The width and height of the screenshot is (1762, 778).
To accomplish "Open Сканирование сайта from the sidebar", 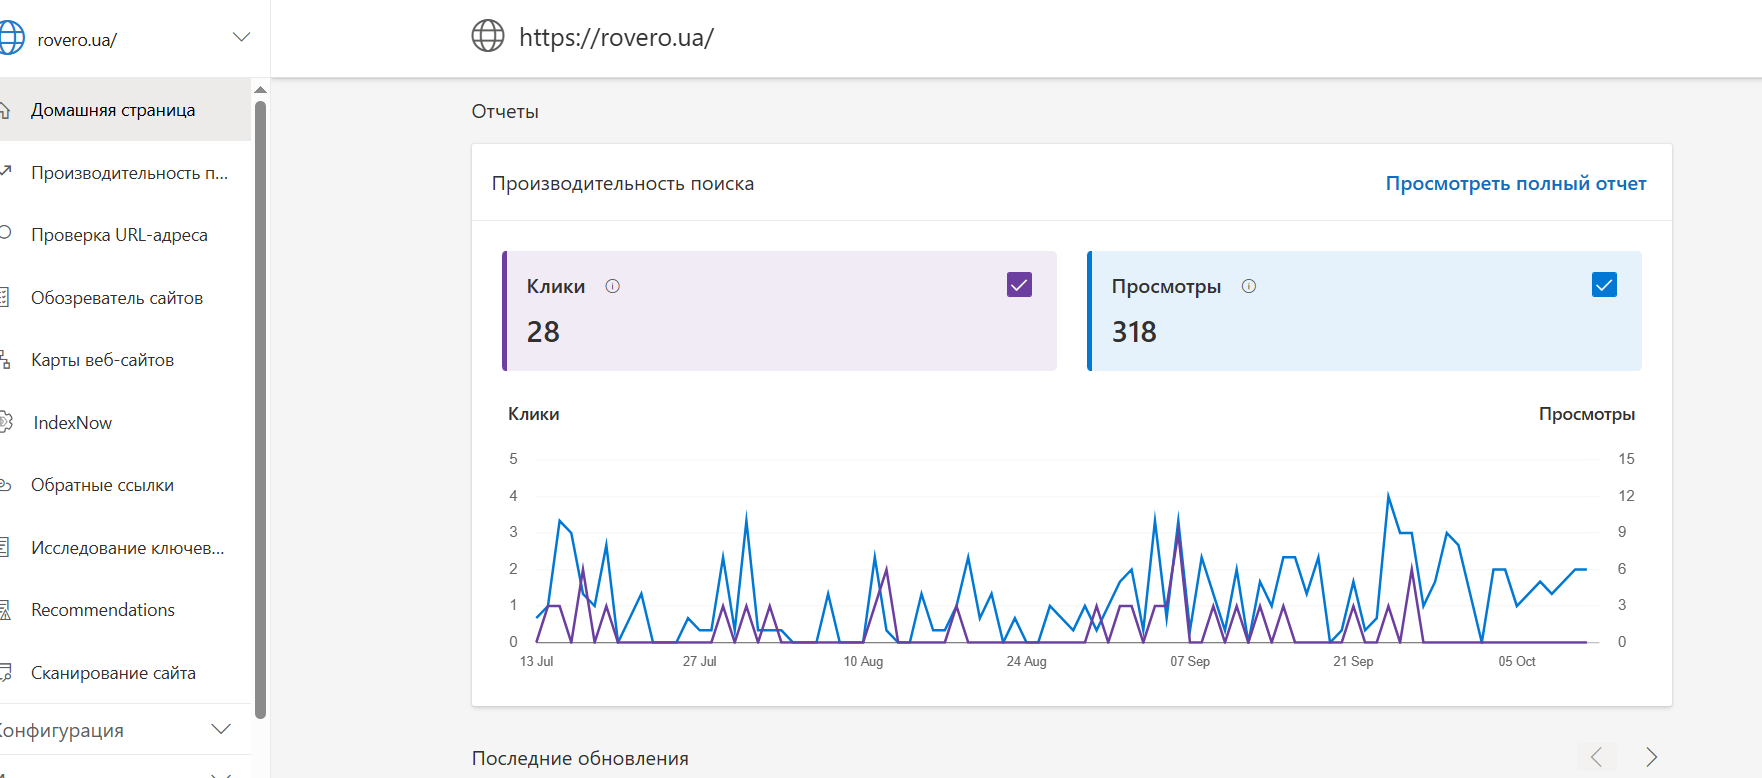I will point(113,673).
